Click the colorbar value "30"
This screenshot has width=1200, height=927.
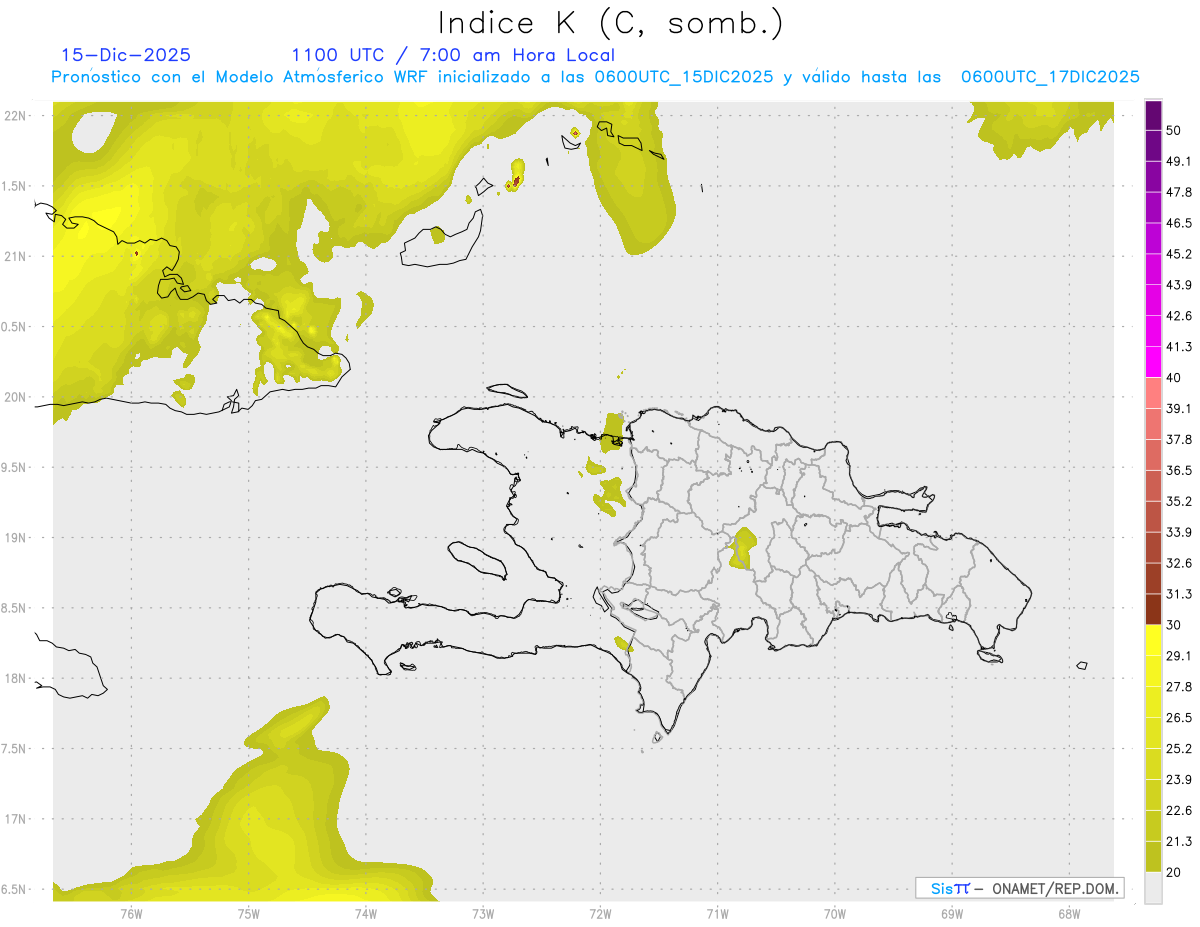[x=1175, y=625]
